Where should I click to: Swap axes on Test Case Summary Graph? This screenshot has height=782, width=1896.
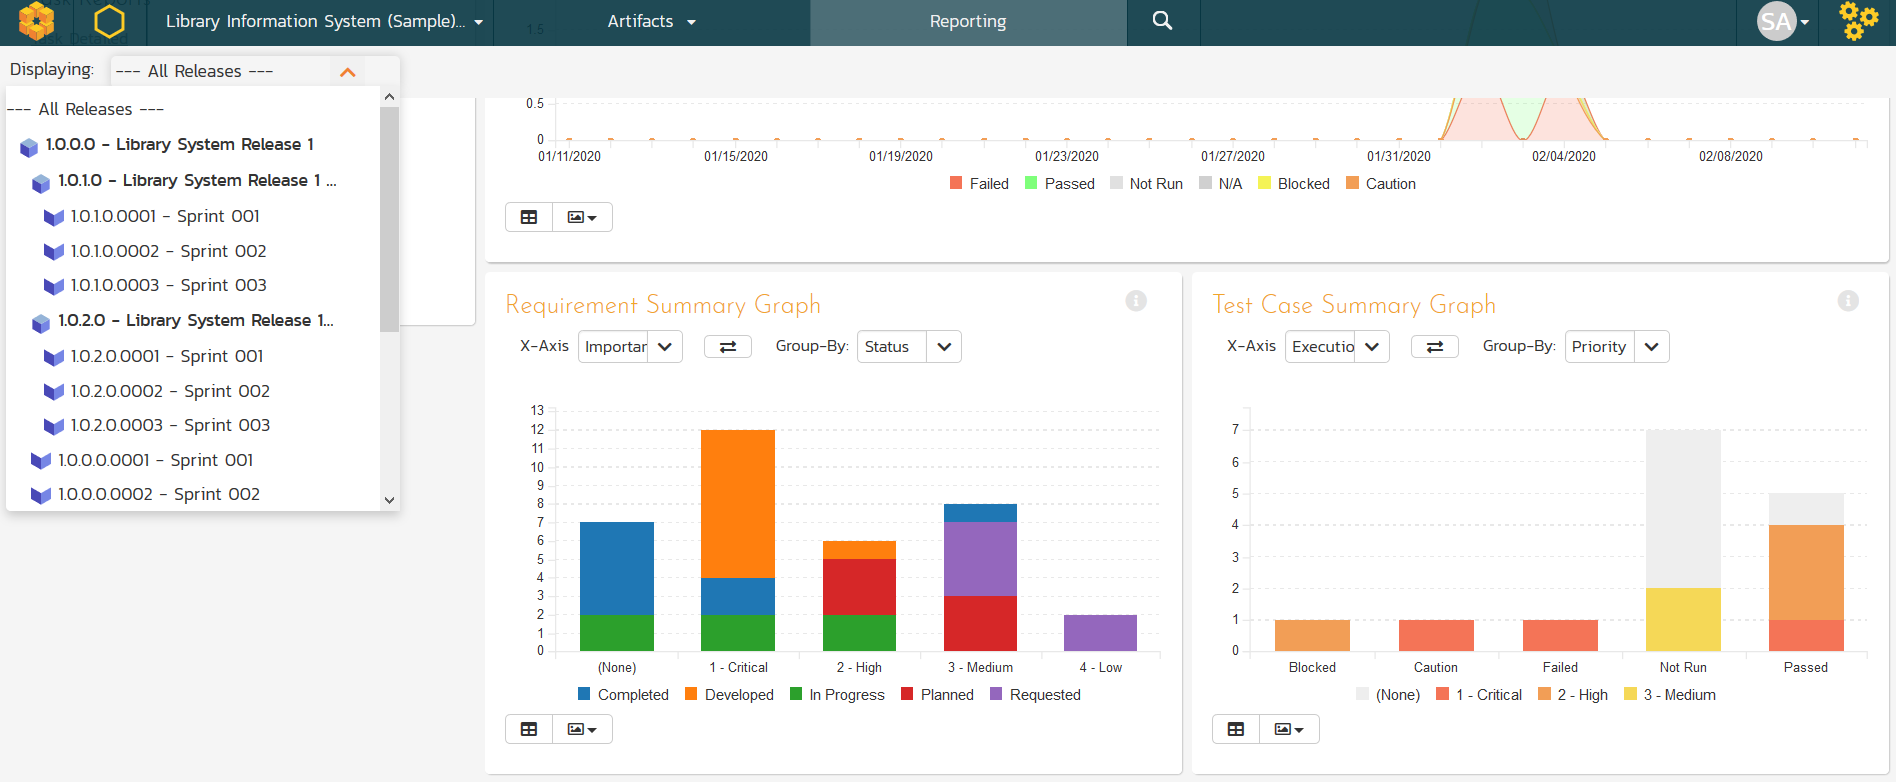click(x=1434, y=347)
